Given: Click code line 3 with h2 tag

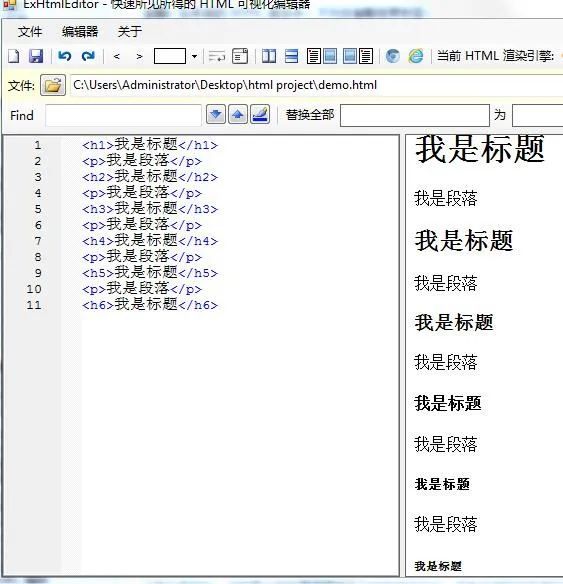Looking at the screenshot, I should click(x=150, y=177).
